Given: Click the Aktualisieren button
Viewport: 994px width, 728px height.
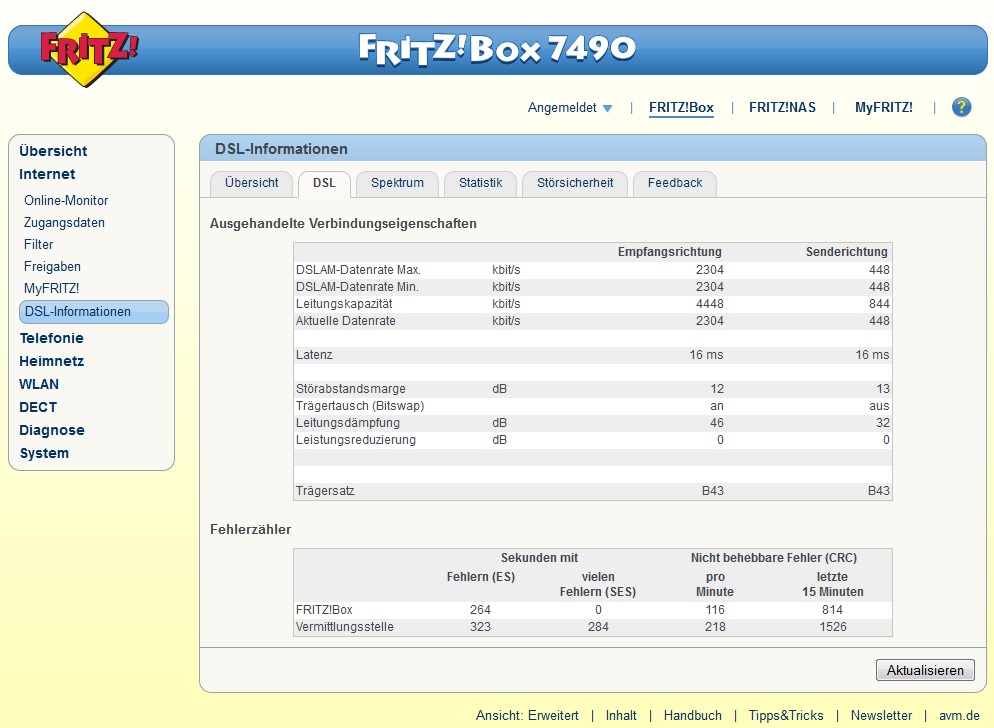Looking at the screenshot, I should (x=925, y=670).
